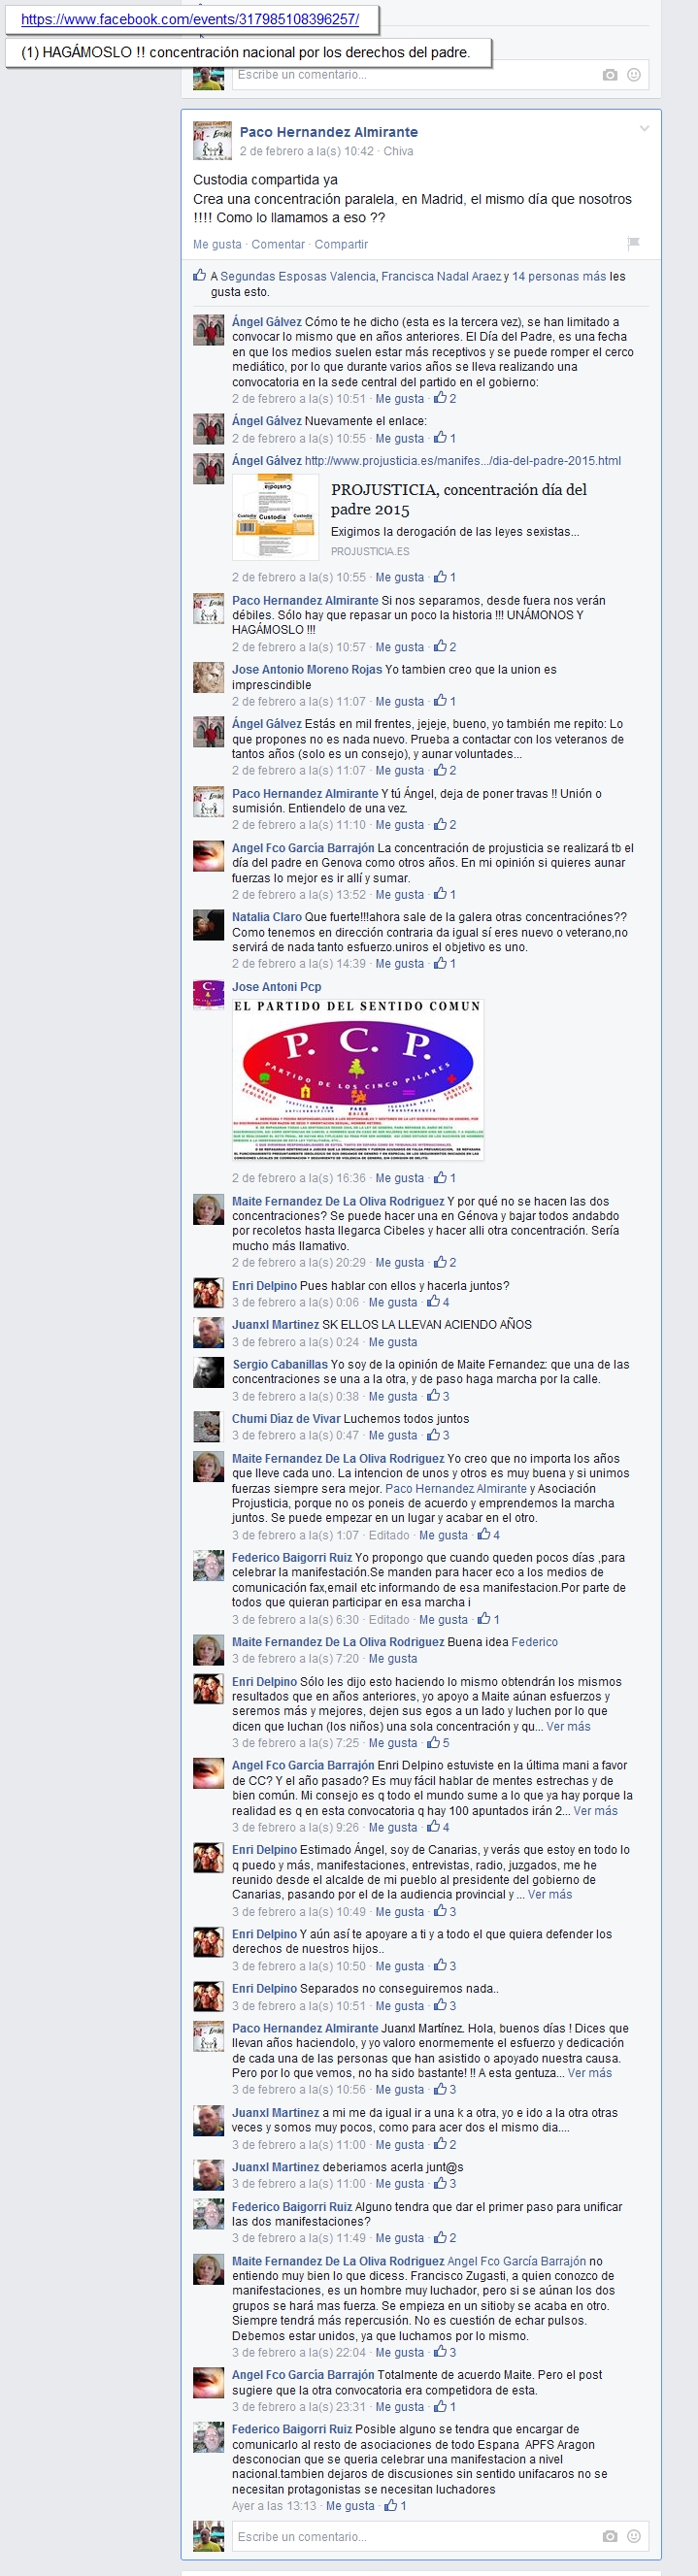698x2576 pixels.
Task: Open emoji picker in top comment box
Action: tap(634, 75)
